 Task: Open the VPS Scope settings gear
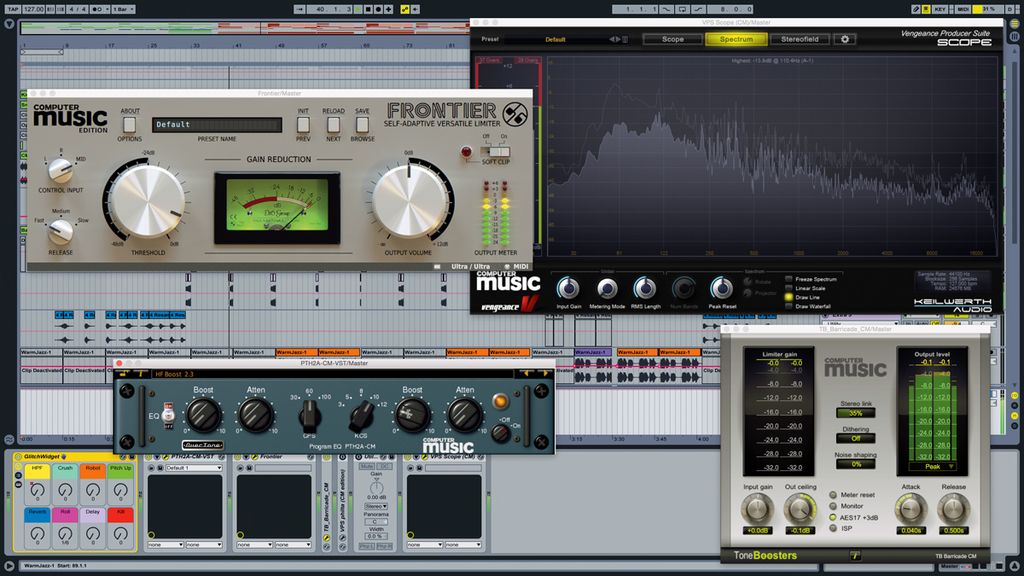pyautogui.click(x=844, y=38)
